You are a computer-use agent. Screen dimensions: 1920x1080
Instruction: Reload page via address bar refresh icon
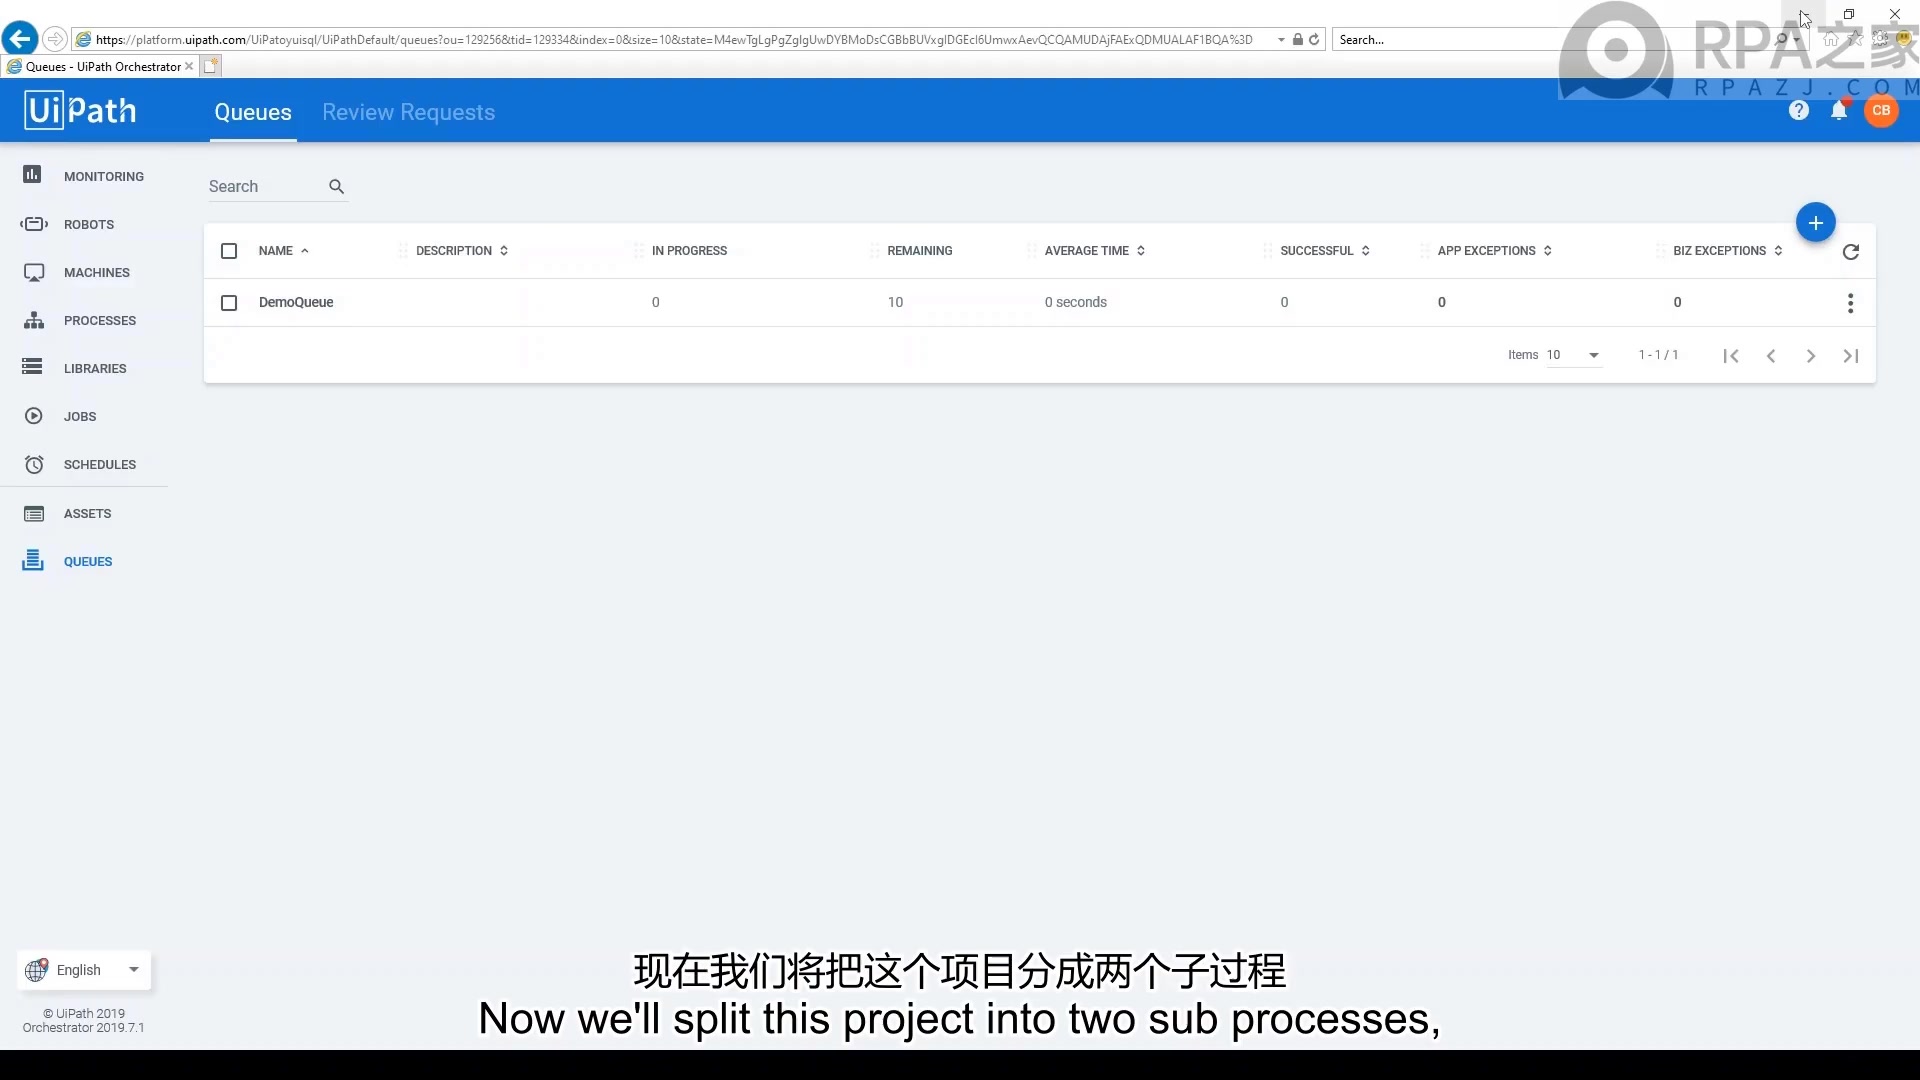(x=1314, y=40)
